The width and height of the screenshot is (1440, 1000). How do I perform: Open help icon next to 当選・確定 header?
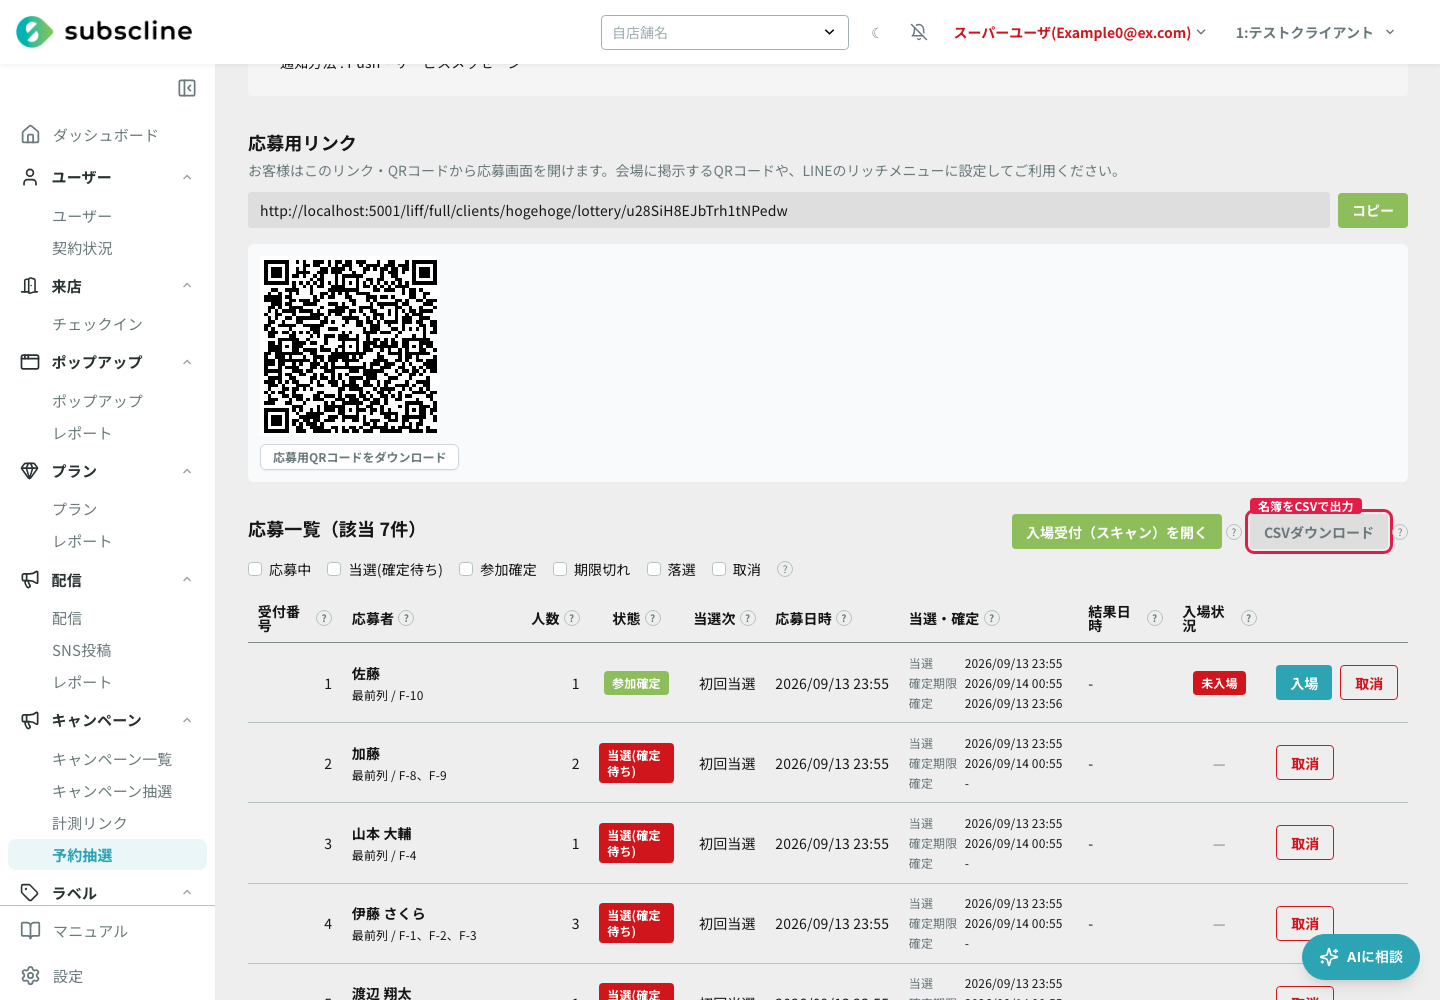(x=992, y=618)
